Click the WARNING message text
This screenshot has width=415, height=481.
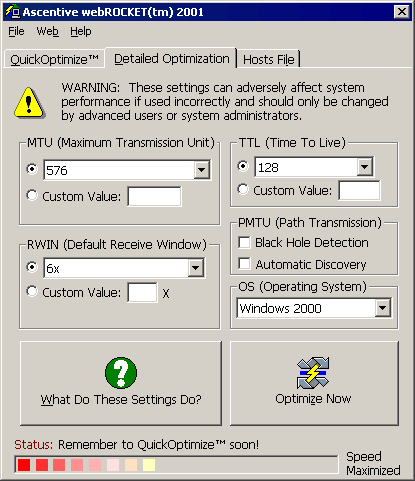(x=225, y=102)
